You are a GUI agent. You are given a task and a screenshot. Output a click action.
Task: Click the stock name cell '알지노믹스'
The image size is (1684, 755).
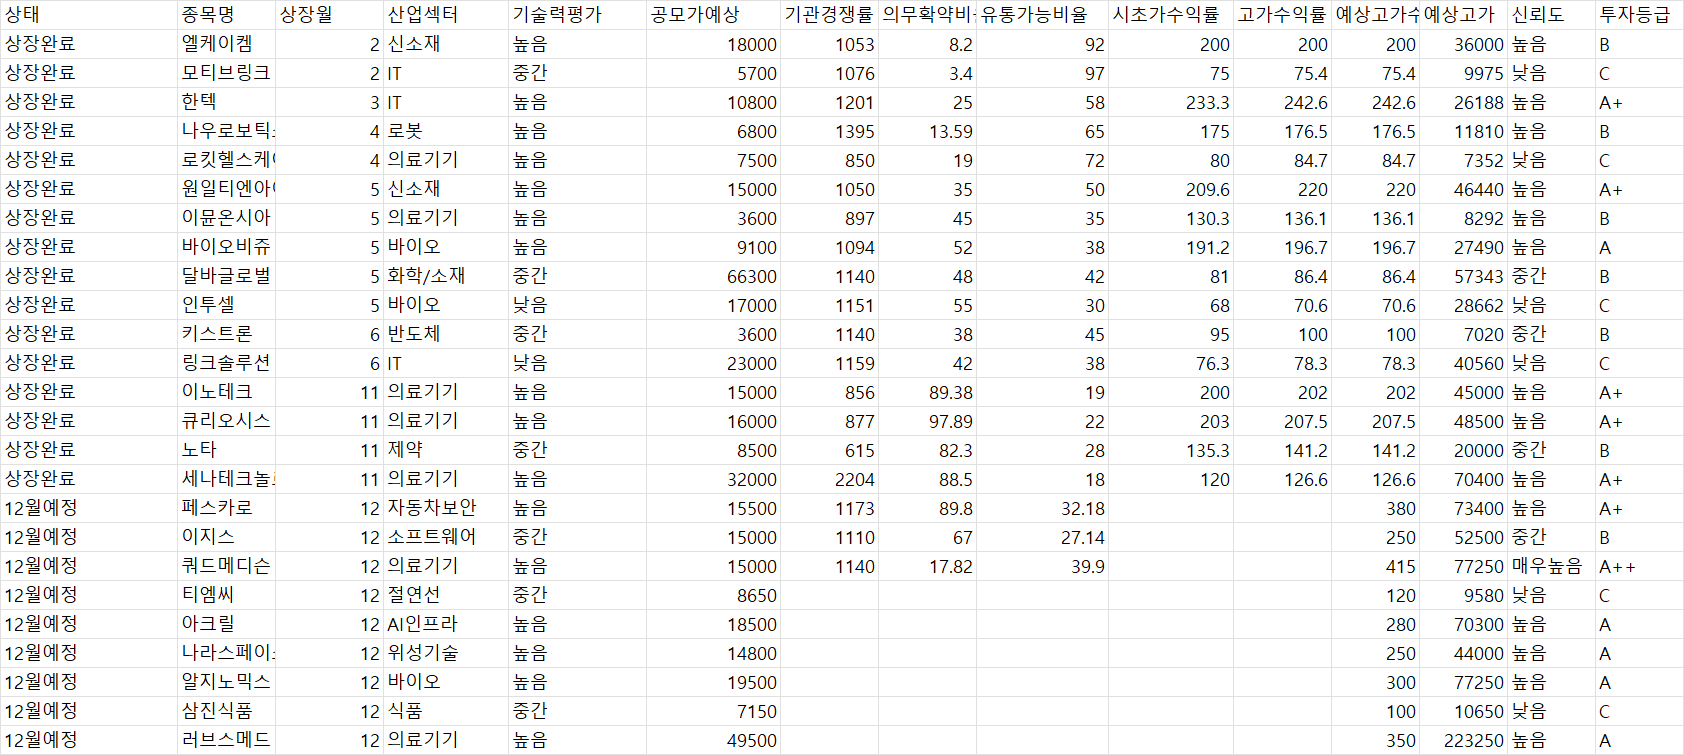coord(226,682)
